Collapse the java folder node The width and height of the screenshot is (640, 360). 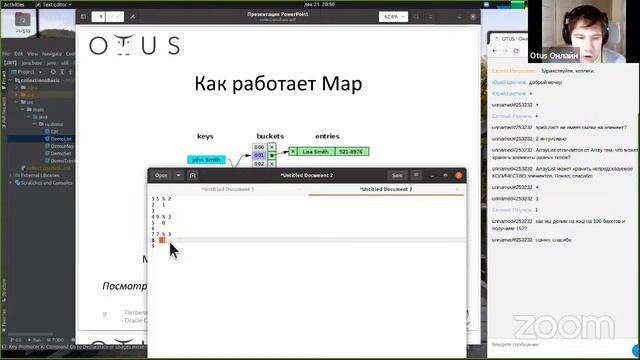29,117
